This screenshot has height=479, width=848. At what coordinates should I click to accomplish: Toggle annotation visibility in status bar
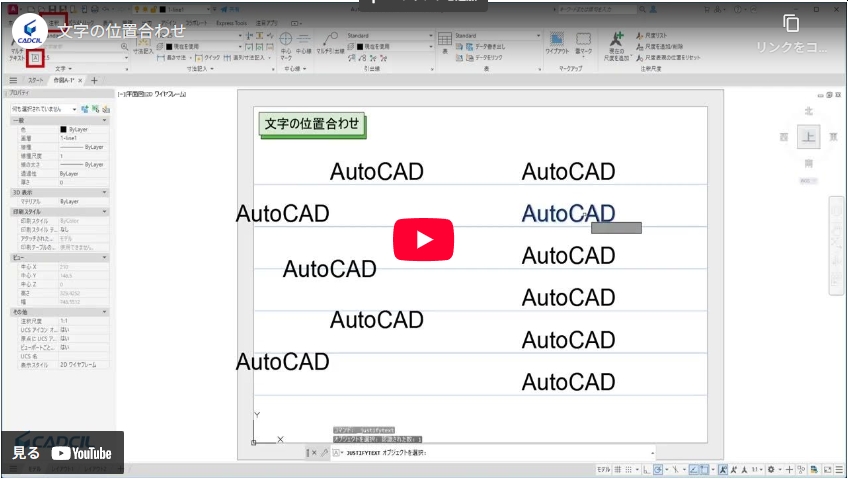[x=723, y=470]
